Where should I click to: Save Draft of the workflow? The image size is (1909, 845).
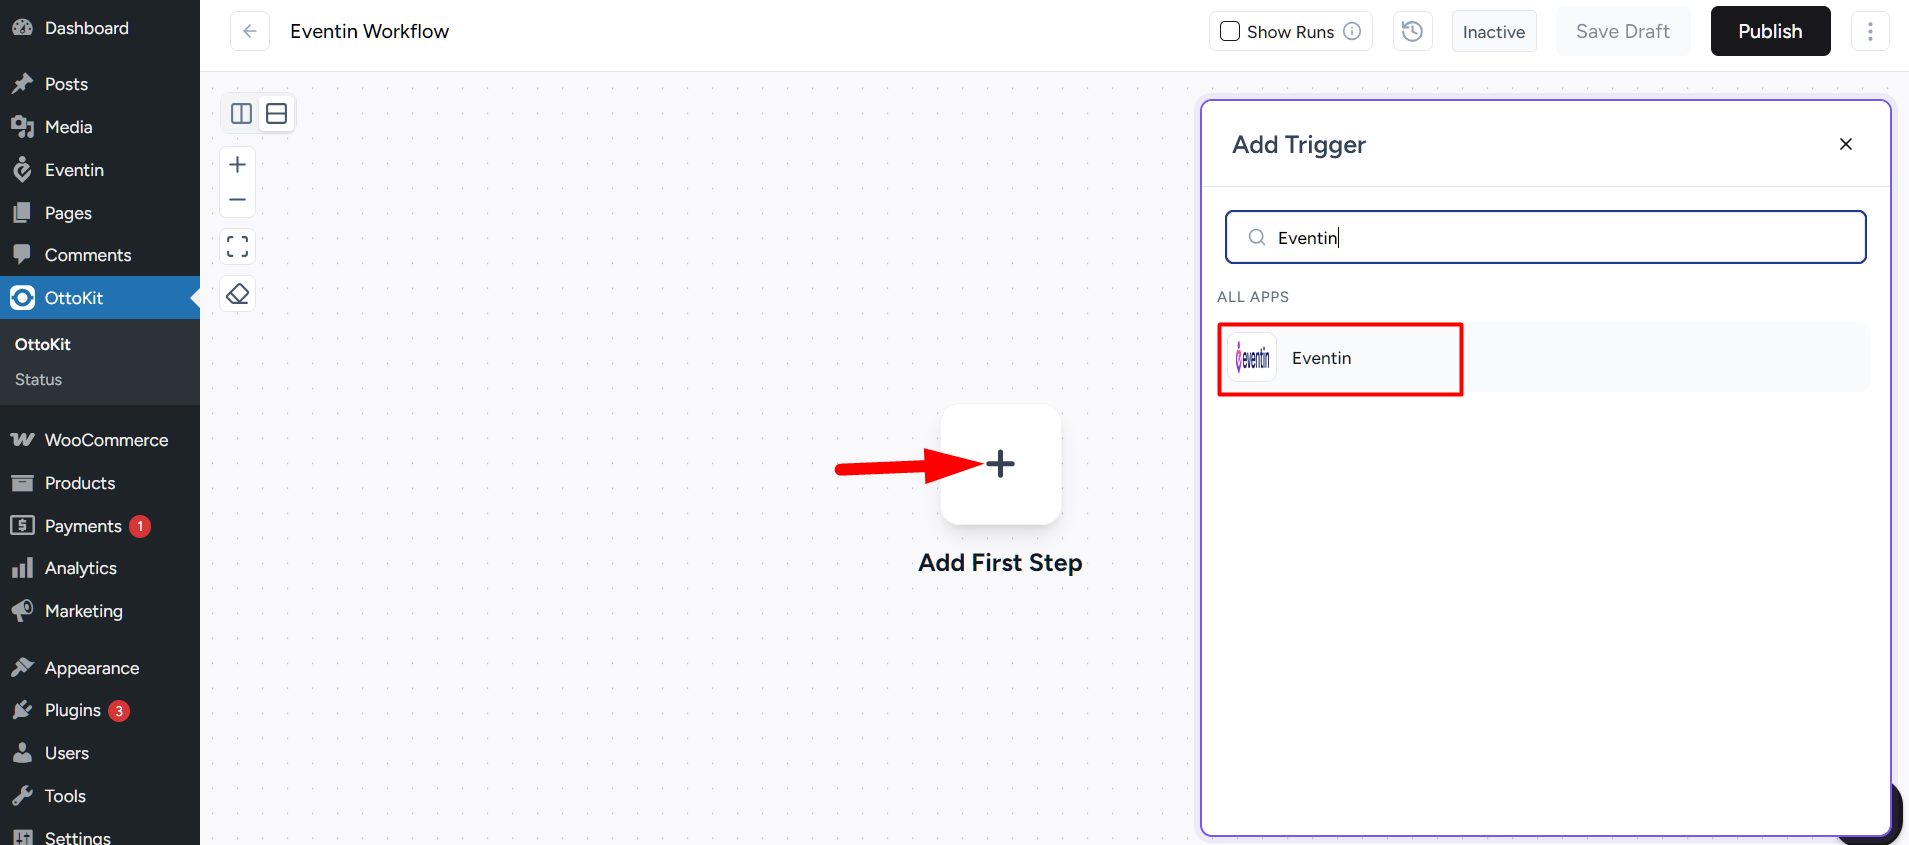click(1622, 31)
